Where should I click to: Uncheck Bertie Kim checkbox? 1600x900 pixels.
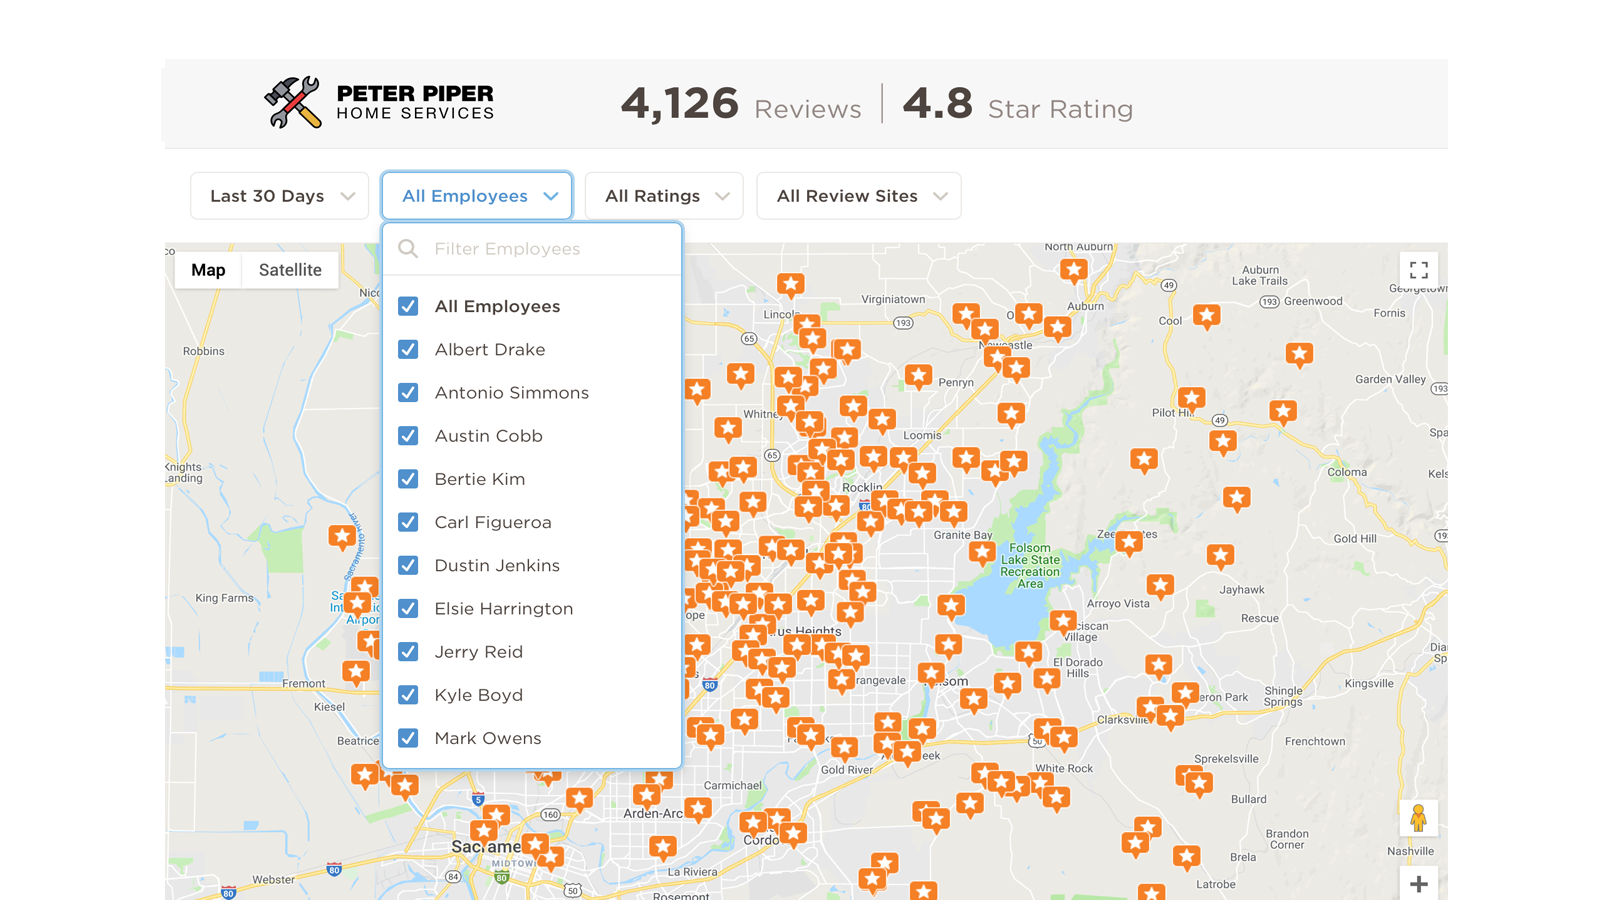408,478
